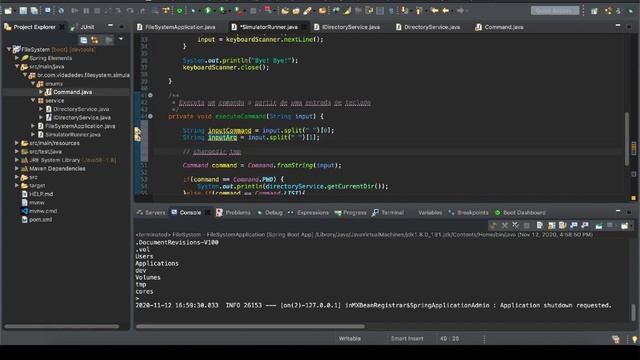Open Project Explorer view menu dropdown
Image resolution: width=640 pixels, height=360 pixels.
[121, 39]
